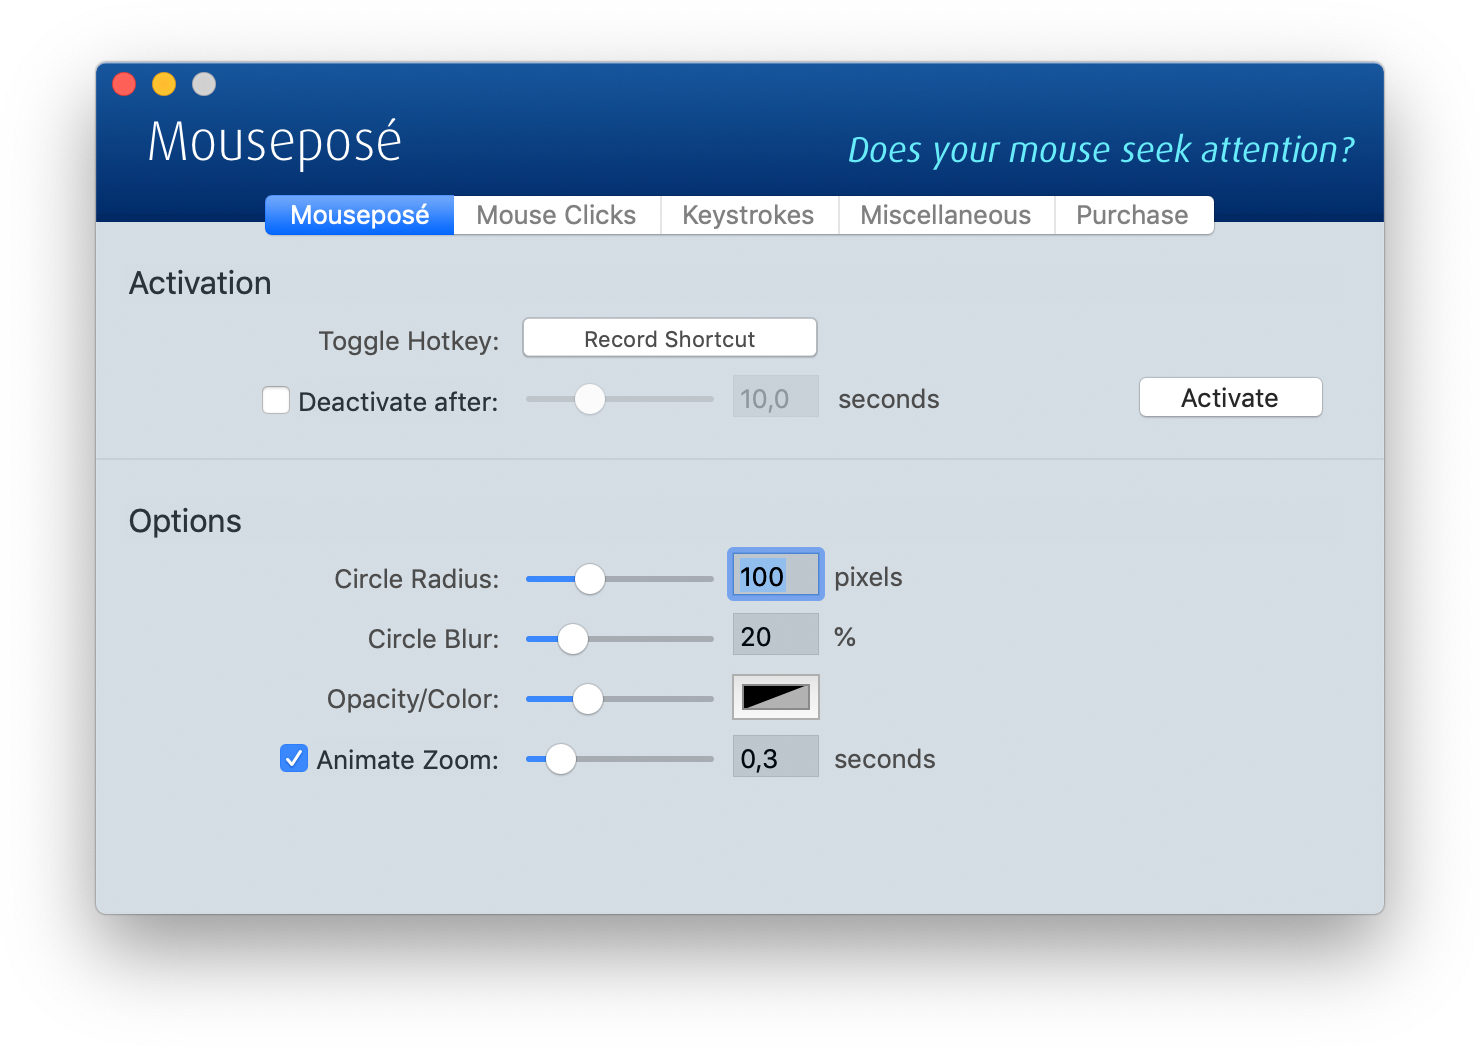Click the Circle Radius pixels input field
Image resolution: width=1480 pixels, height=1048 pixels.
pyautogui.click(x=776, y=576)
